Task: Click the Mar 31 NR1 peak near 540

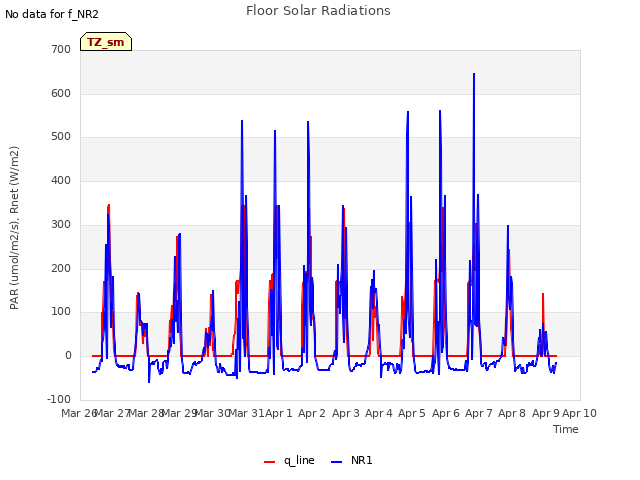Action: coord(242,121)
